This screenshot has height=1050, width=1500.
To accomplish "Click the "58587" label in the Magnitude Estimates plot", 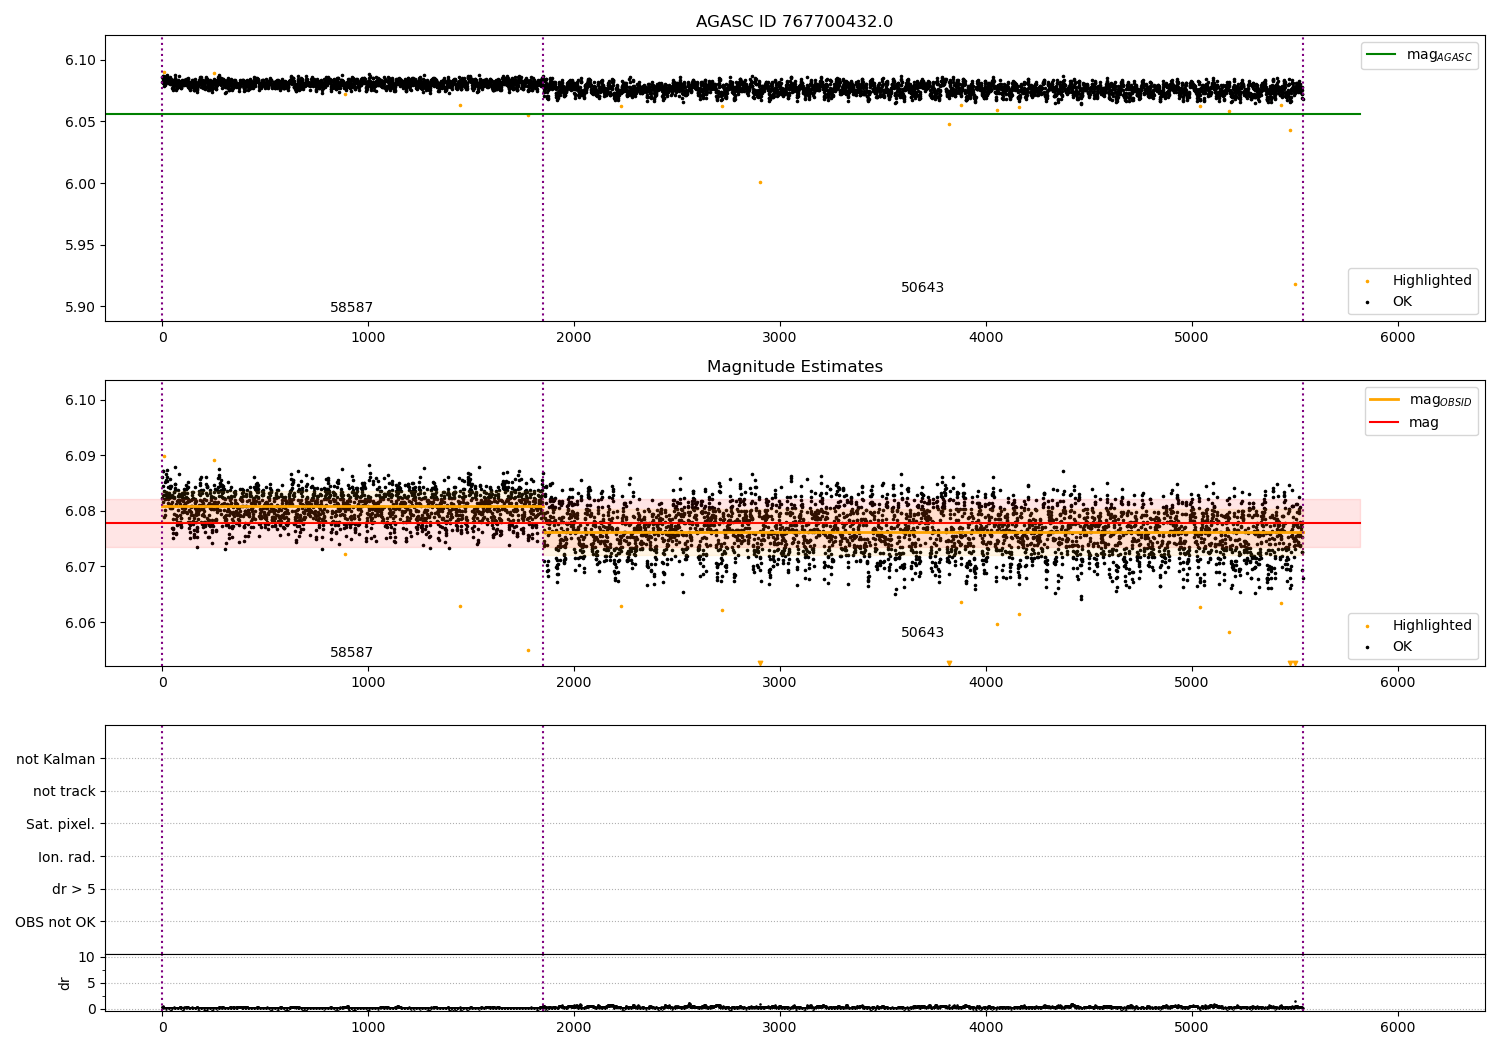I will point(351,653).
